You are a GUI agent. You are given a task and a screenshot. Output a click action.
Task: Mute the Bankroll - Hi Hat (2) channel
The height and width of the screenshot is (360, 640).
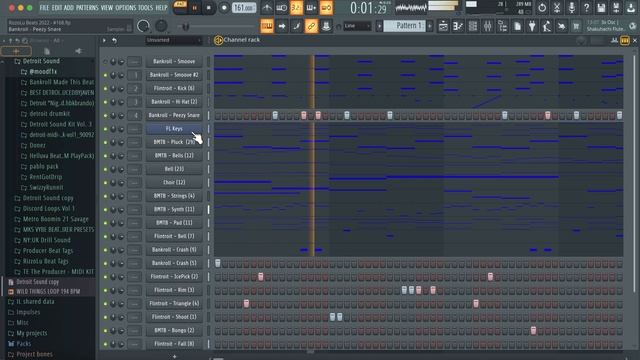point(105,102)
